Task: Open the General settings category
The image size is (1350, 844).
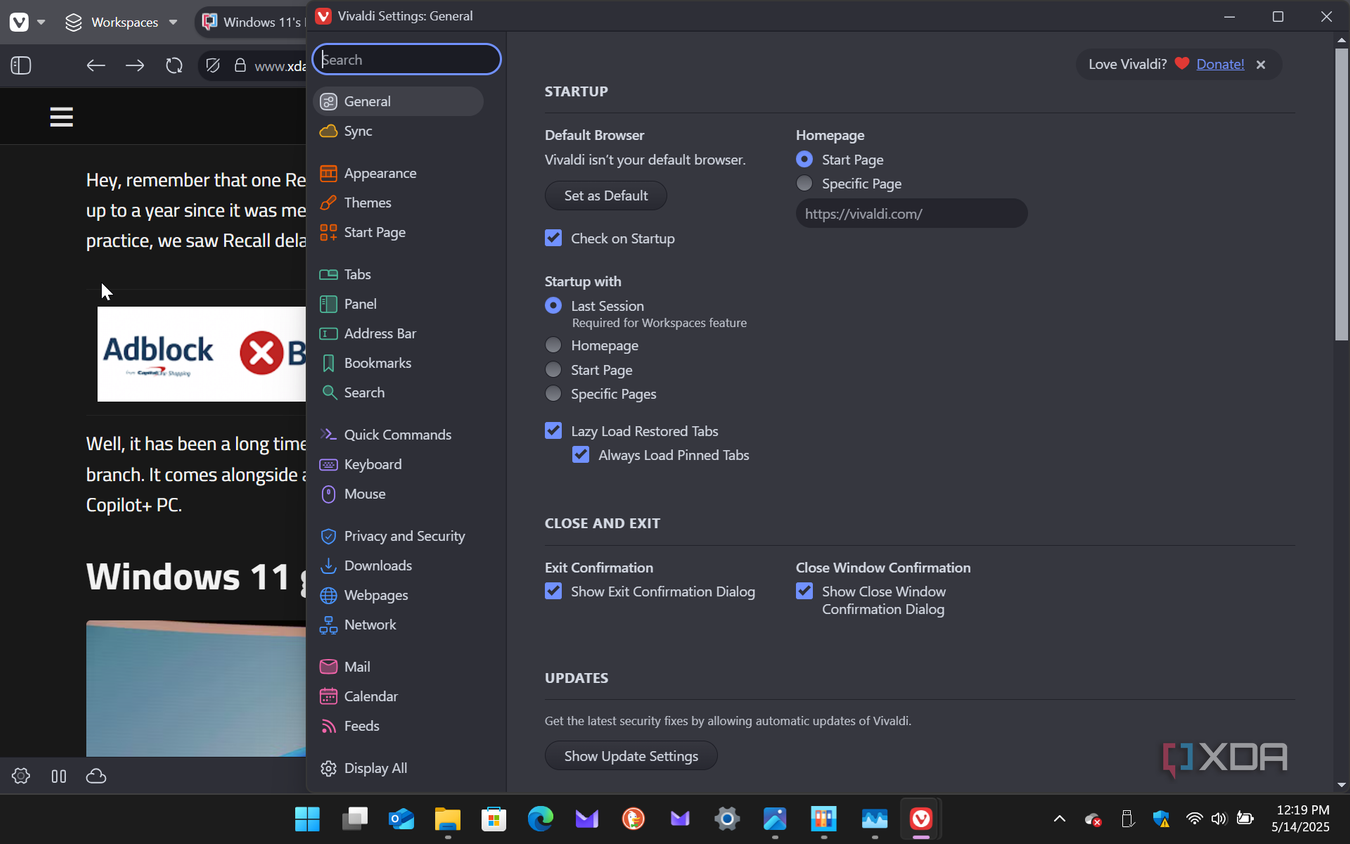Action: click(398, 101)
